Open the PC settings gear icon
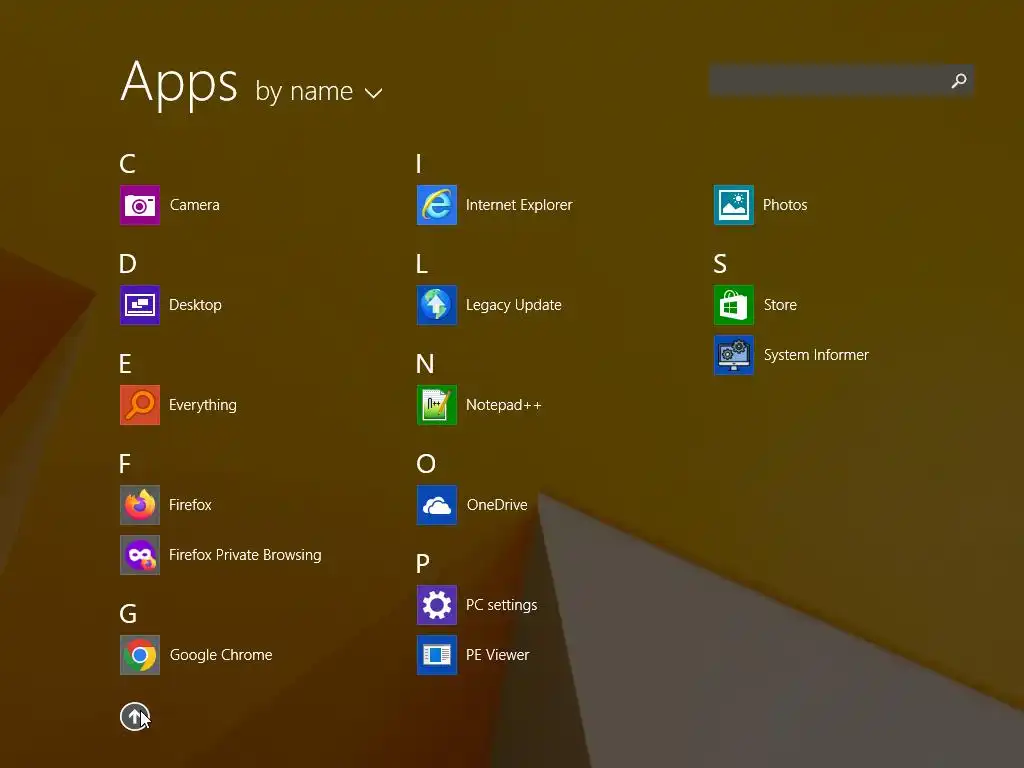The width and height of the screenshot is (1024, 768). 437,605
